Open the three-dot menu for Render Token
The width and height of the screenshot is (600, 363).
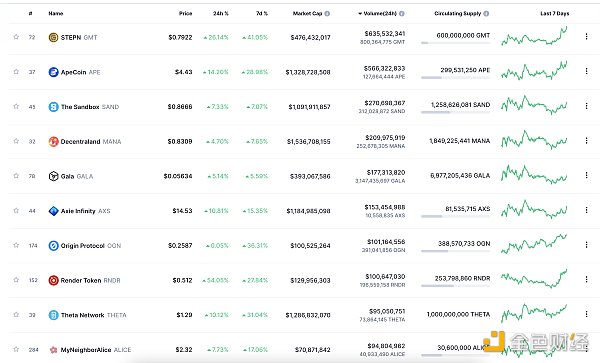coord(586,280)
